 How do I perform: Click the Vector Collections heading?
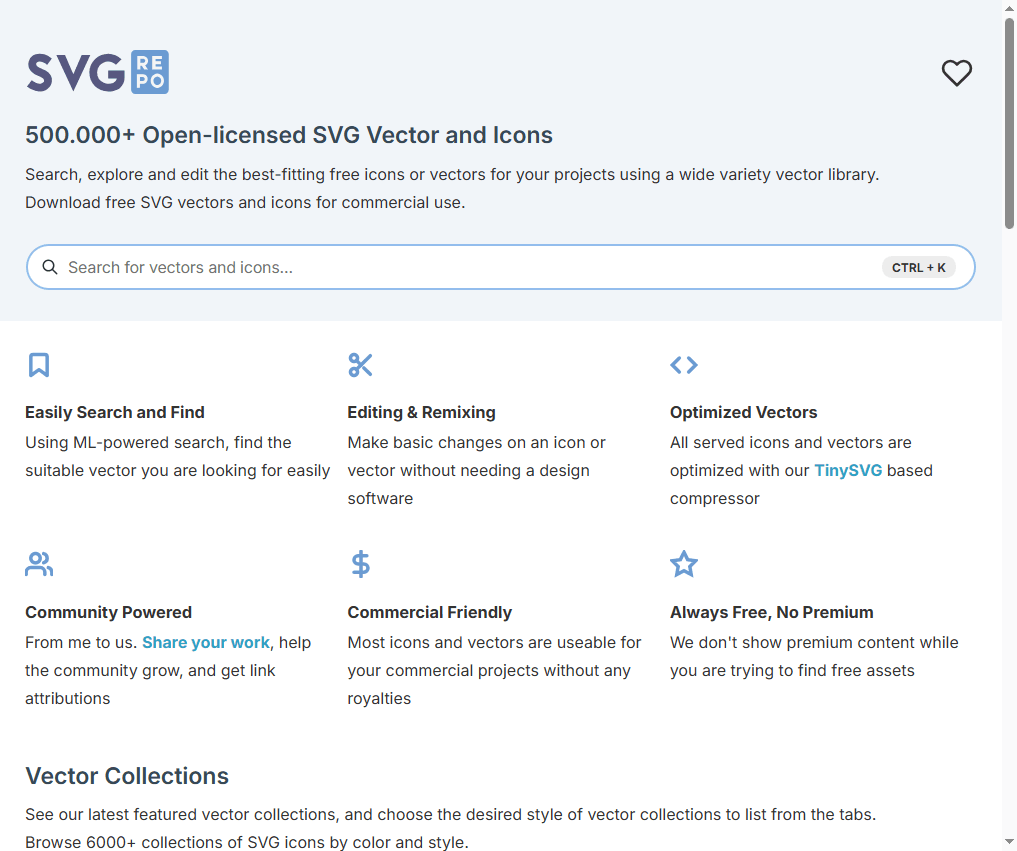[127, 776]
